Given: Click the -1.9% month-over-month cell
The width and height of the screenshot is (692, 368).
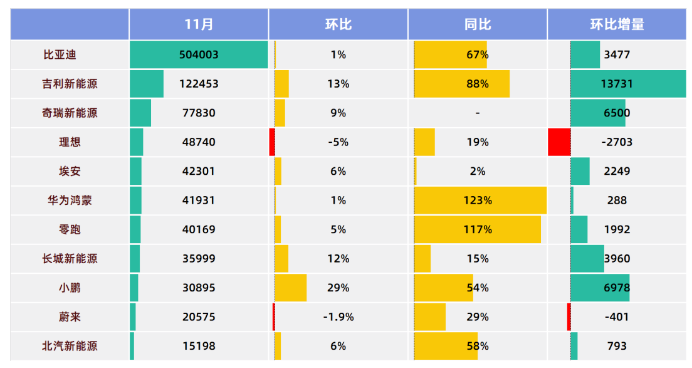Looking at the screenshot, I should click(x=338, y=317).
